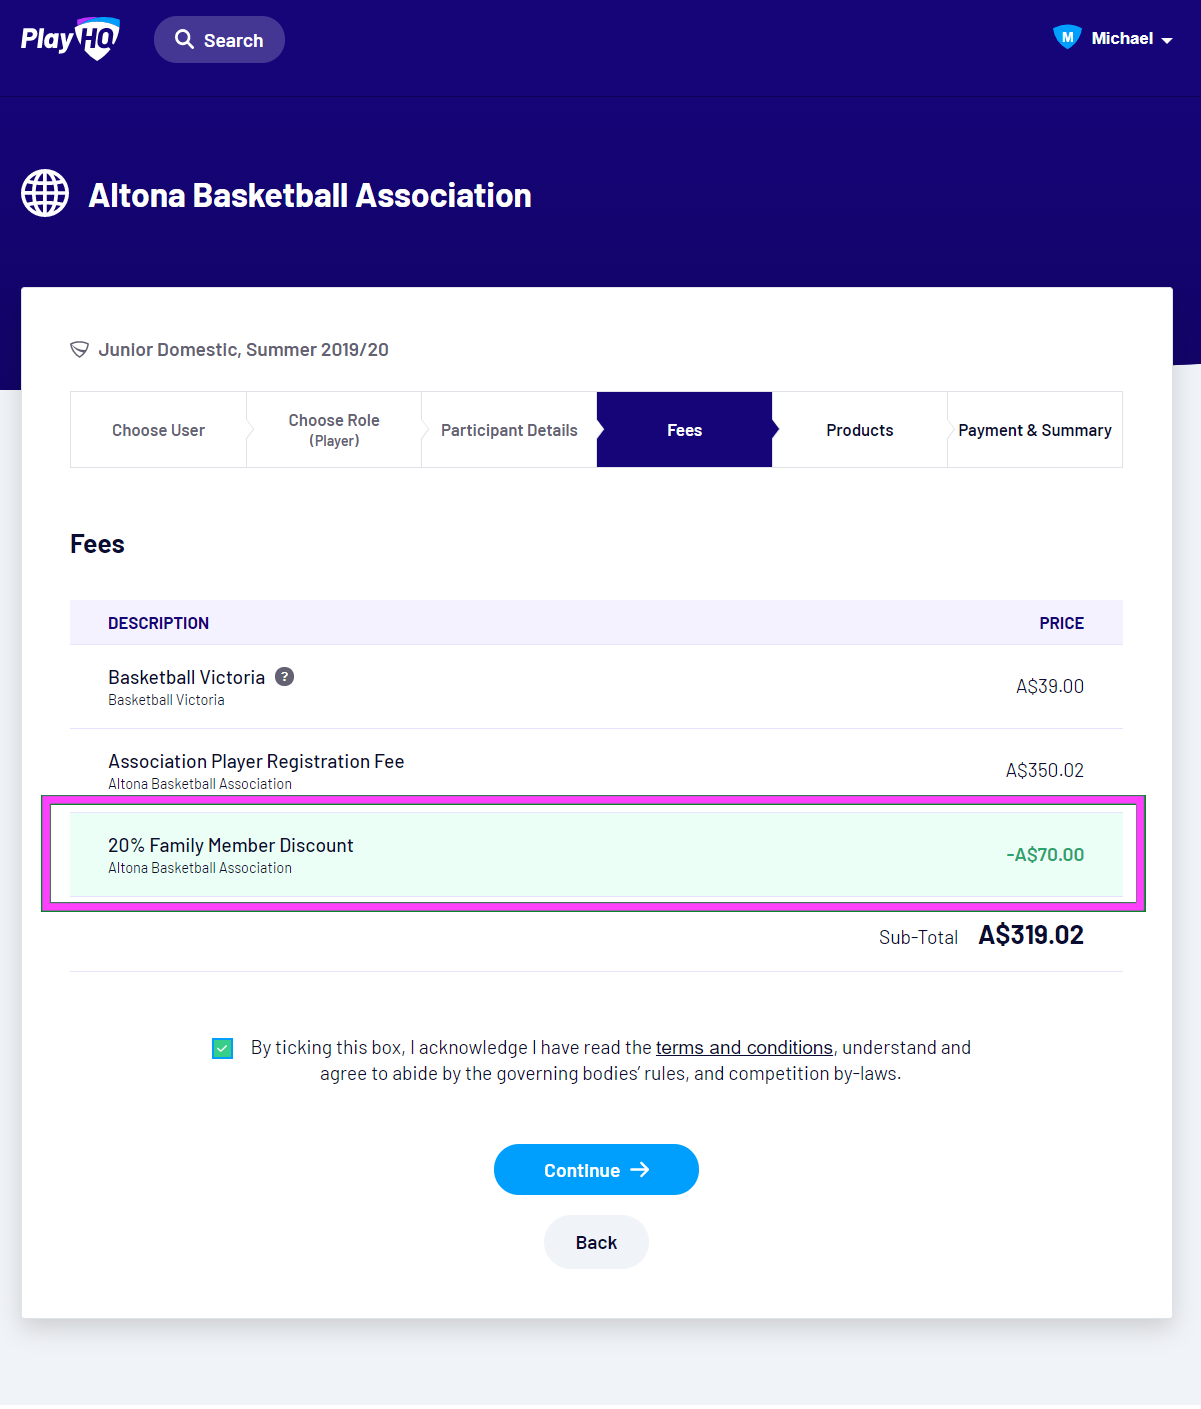1201x1409 pixels.
Task: Switch to the Products step
Action: [x=859, y=430]
